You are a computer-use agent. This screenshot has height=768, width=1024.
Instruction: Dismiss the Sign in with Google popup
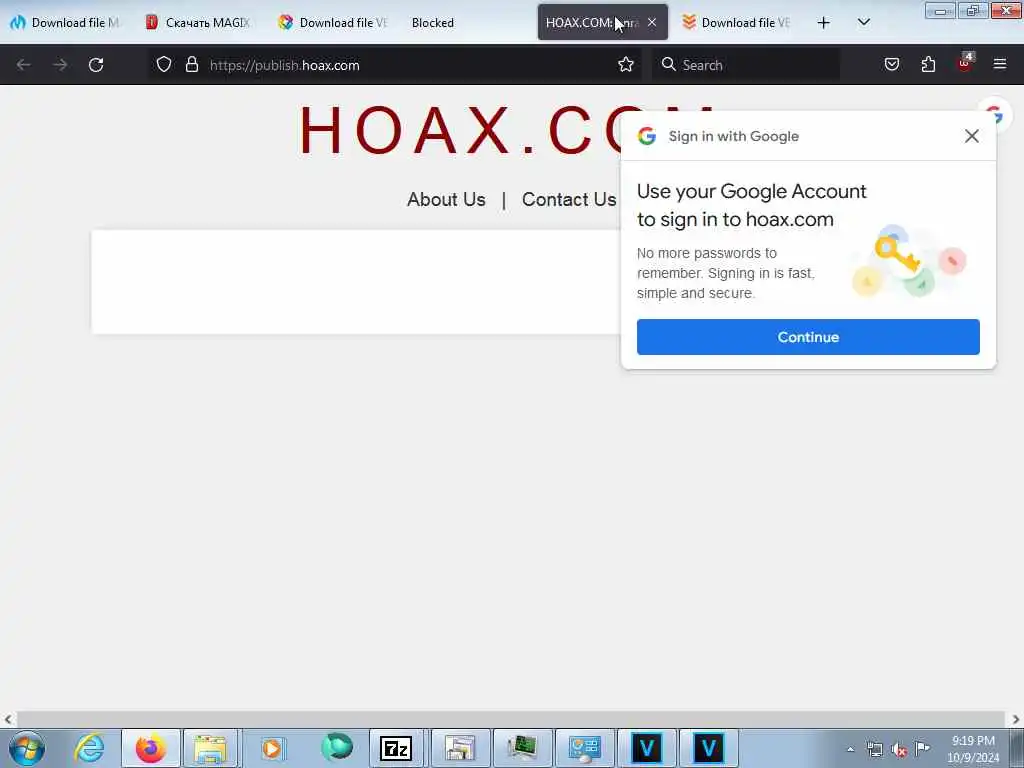click(x=972, y=136)
